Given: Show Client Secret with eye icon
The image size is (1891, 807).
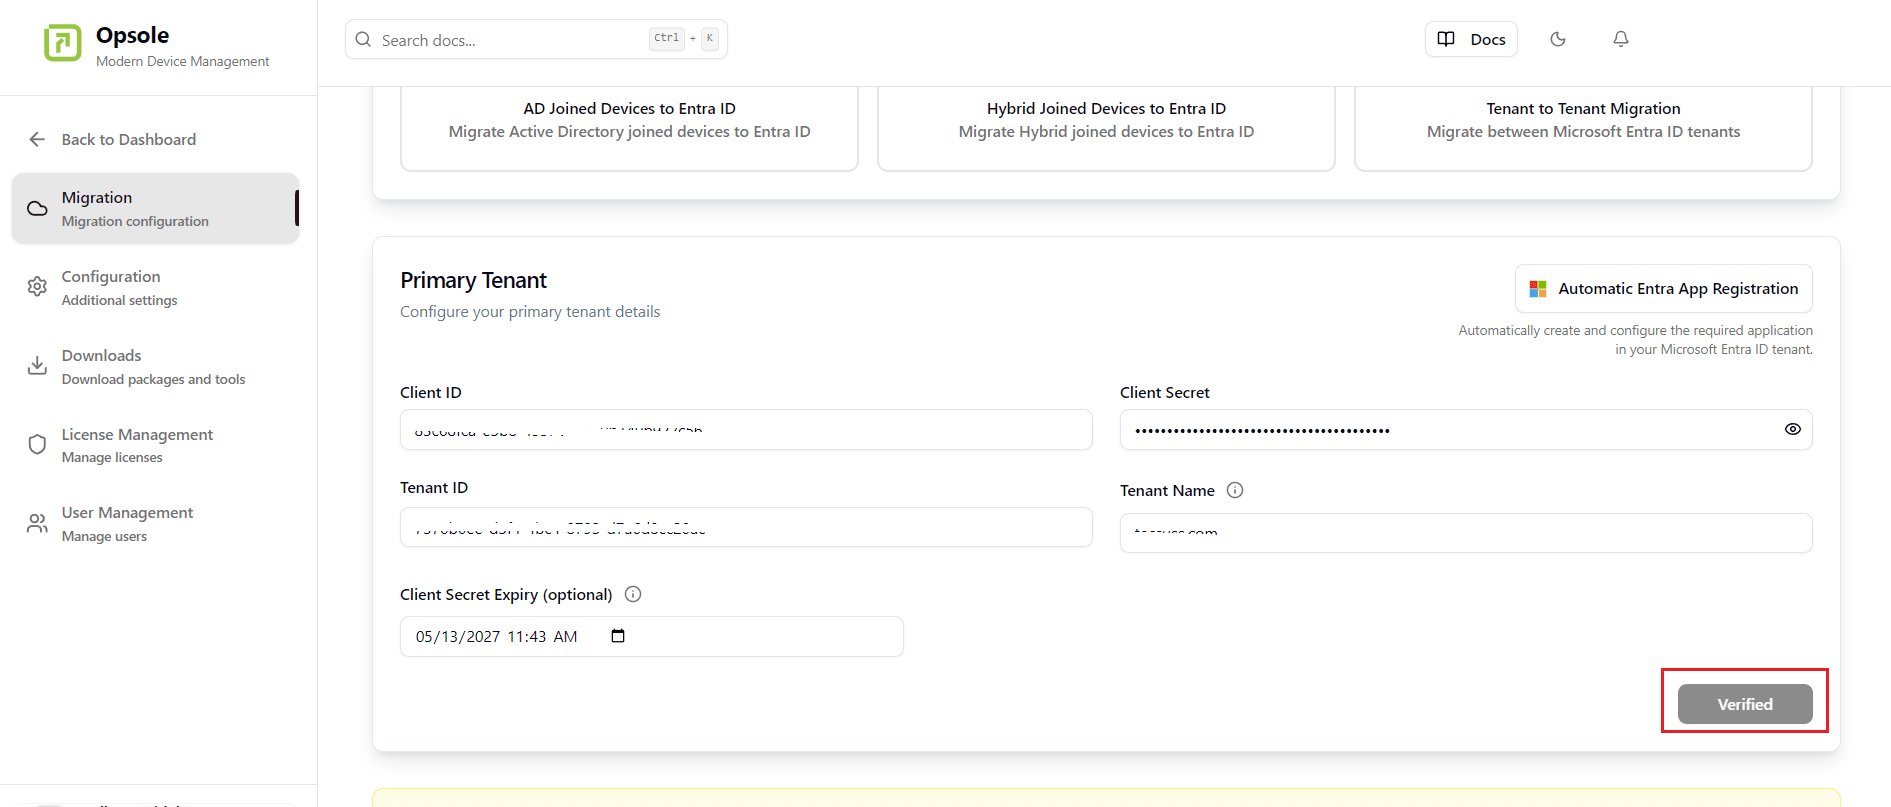Looking at the screenshot, I should point(1793,429).
